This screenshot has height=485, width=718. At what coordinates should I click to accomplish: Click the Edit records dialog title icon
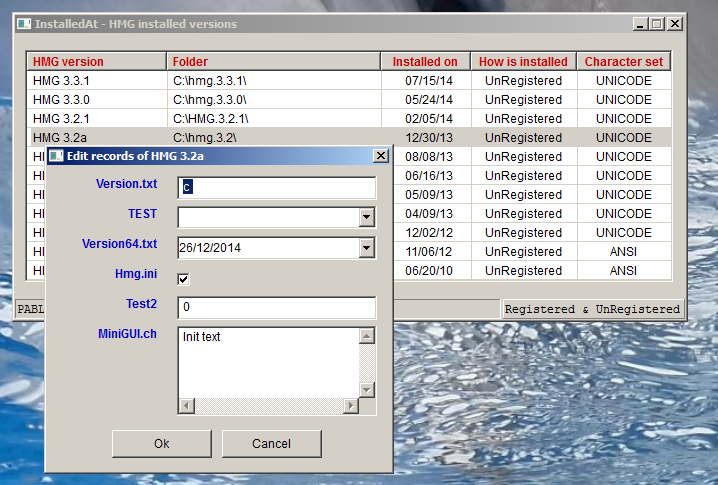pos(56,156)
